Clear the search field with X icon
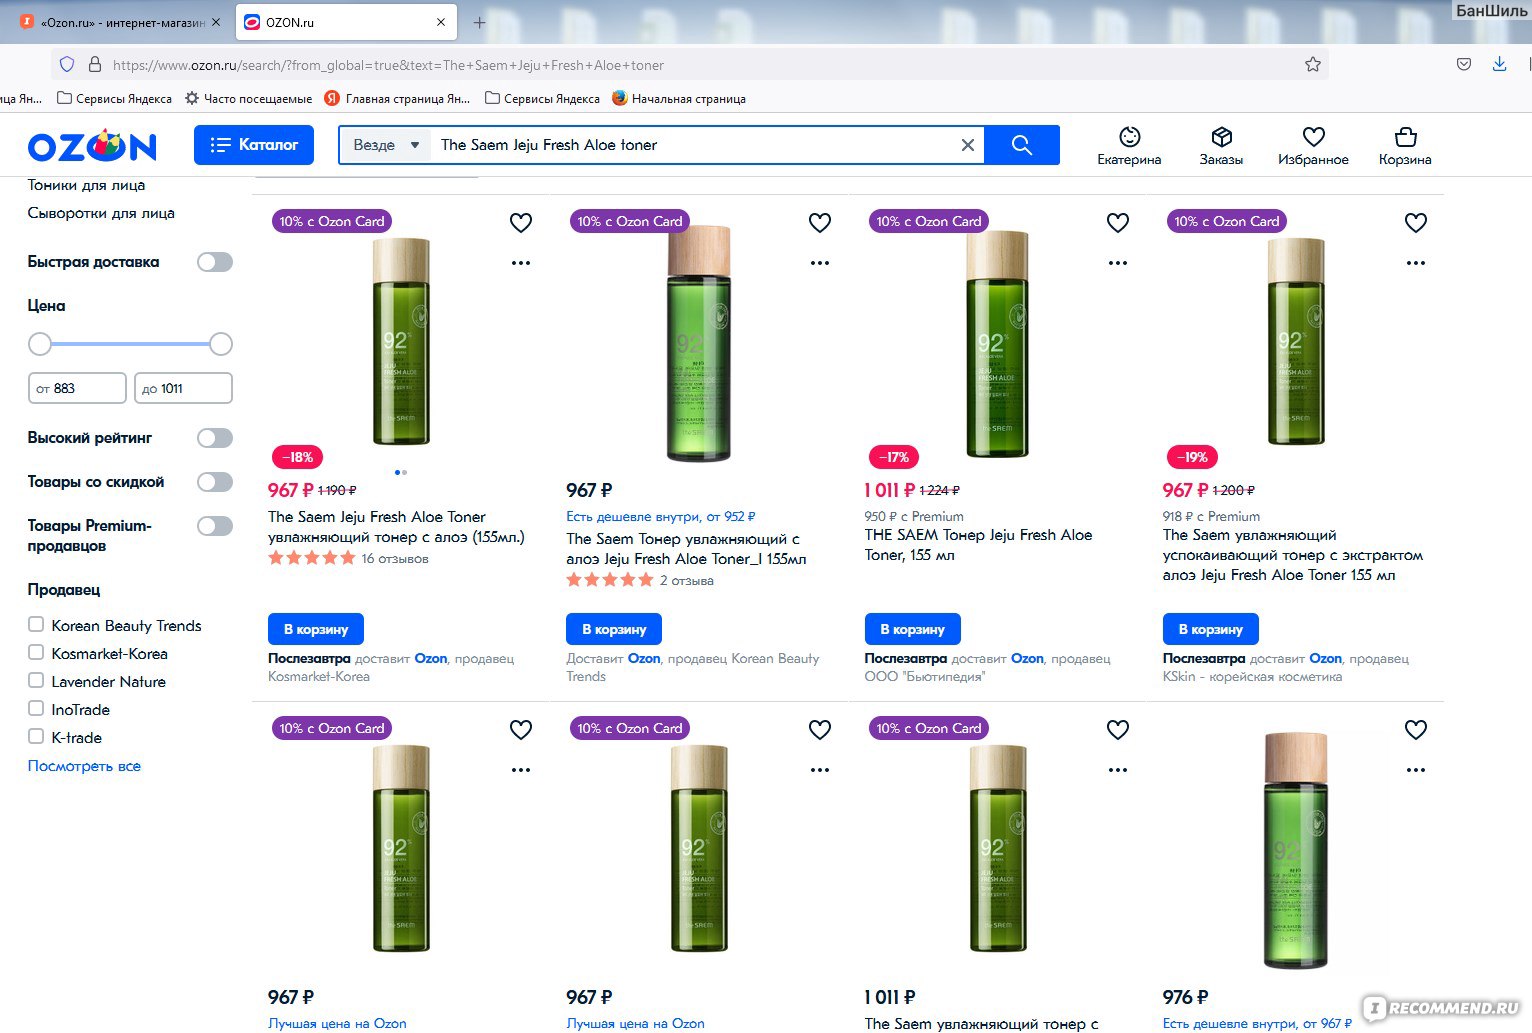This screenshot has height=1033, width=1532. pos(967,145)
